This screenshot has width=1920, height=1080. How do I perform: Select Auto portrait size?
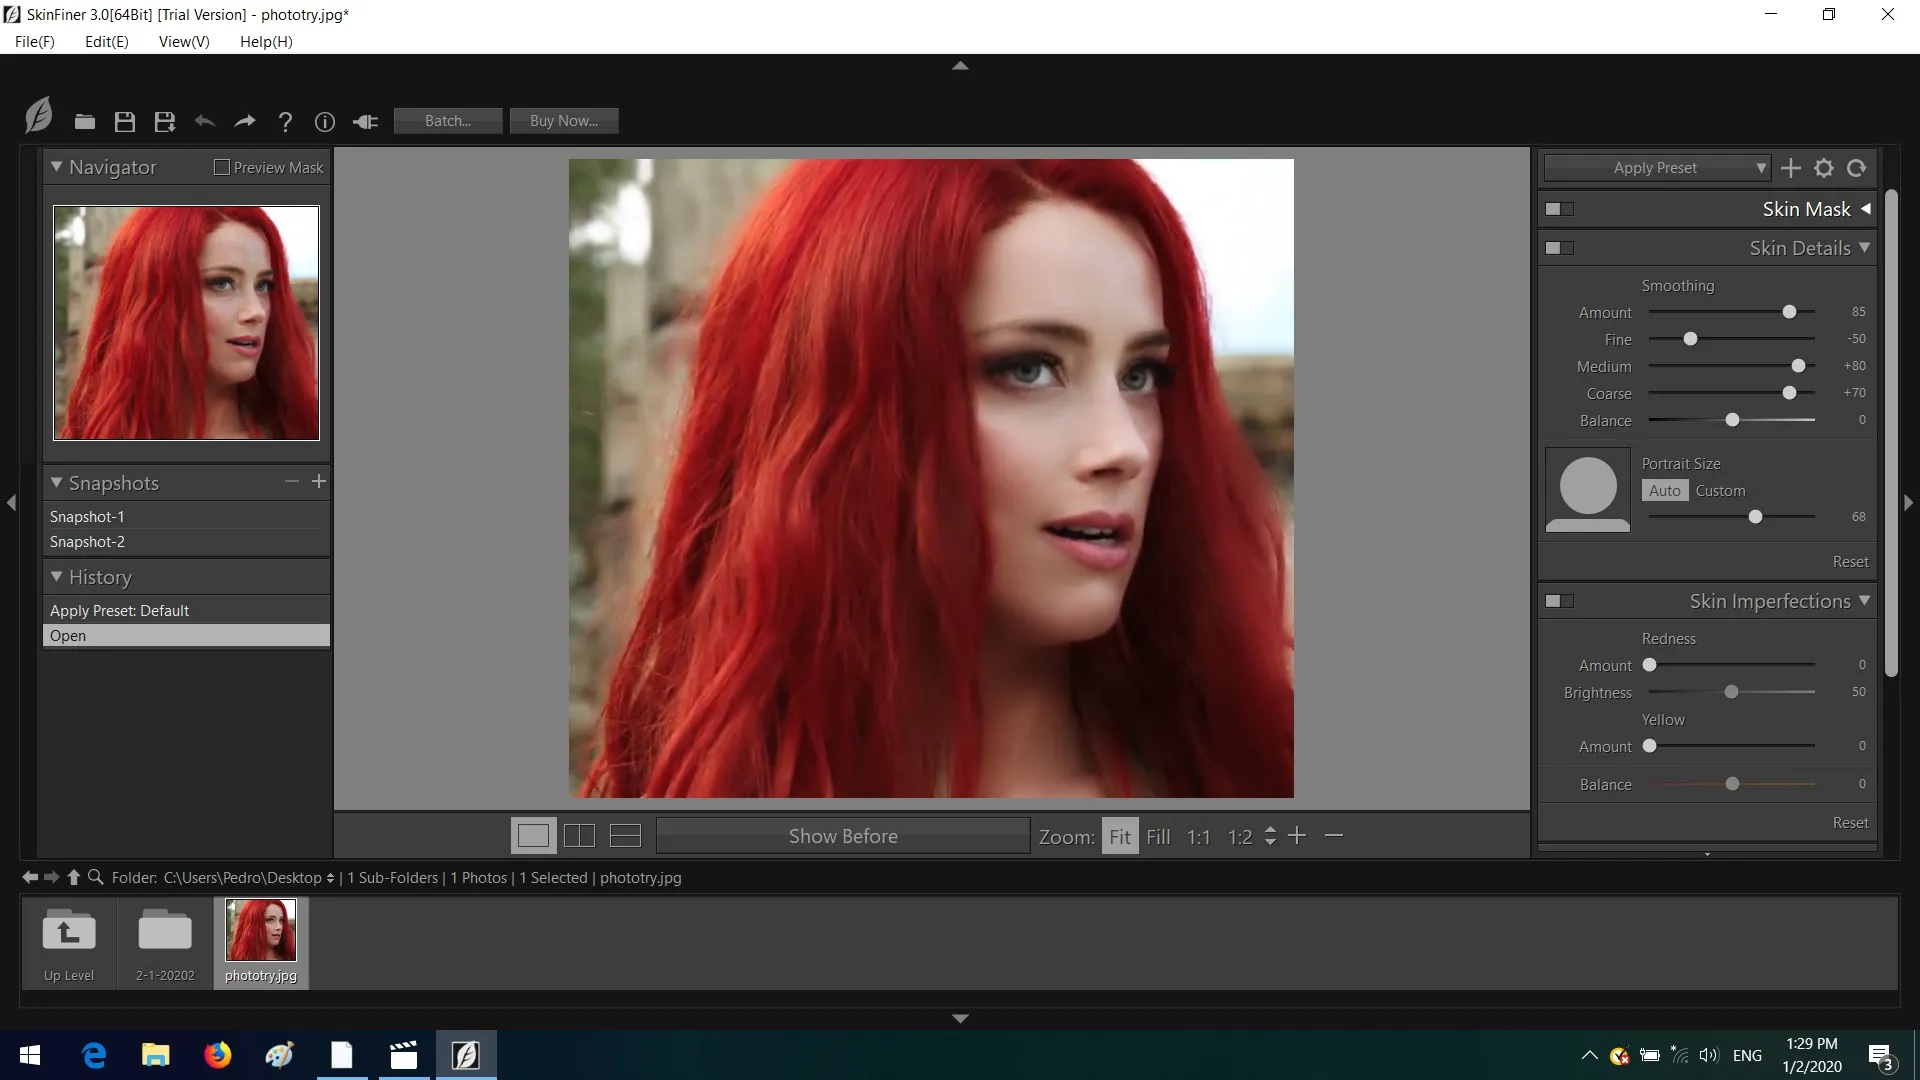(x=1665, y=490)
